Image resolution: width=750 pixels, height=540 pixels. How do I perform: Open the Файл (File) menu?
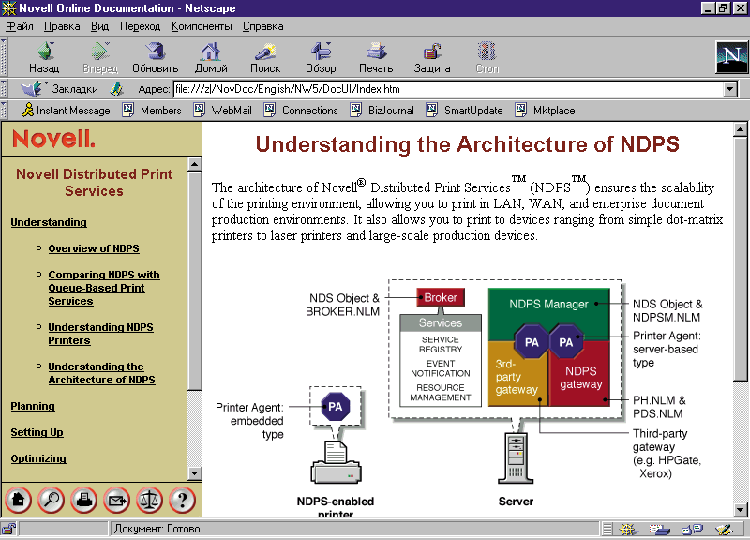[20, 26]
